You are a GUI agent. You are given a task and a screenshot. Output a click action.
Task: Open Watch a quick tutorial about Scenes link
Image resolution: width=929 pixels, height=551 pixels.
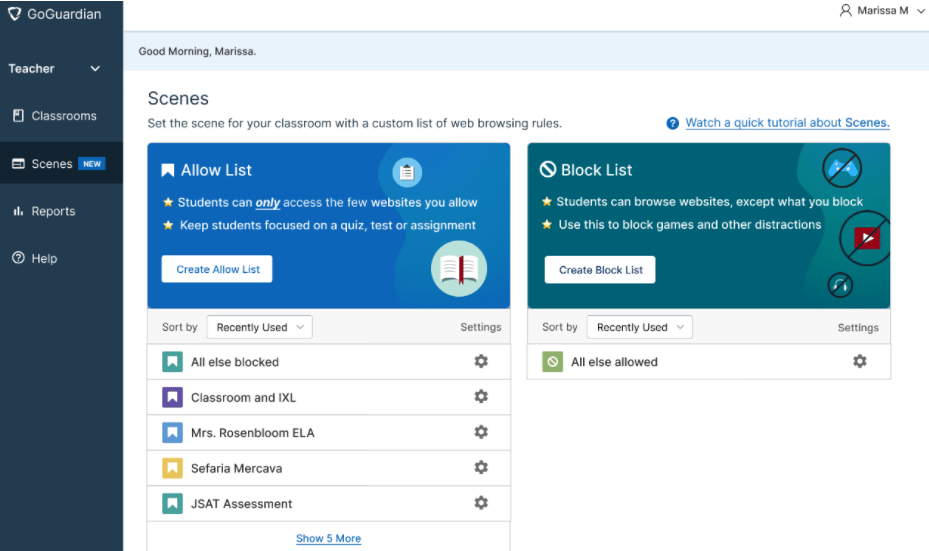pos(787,123)
